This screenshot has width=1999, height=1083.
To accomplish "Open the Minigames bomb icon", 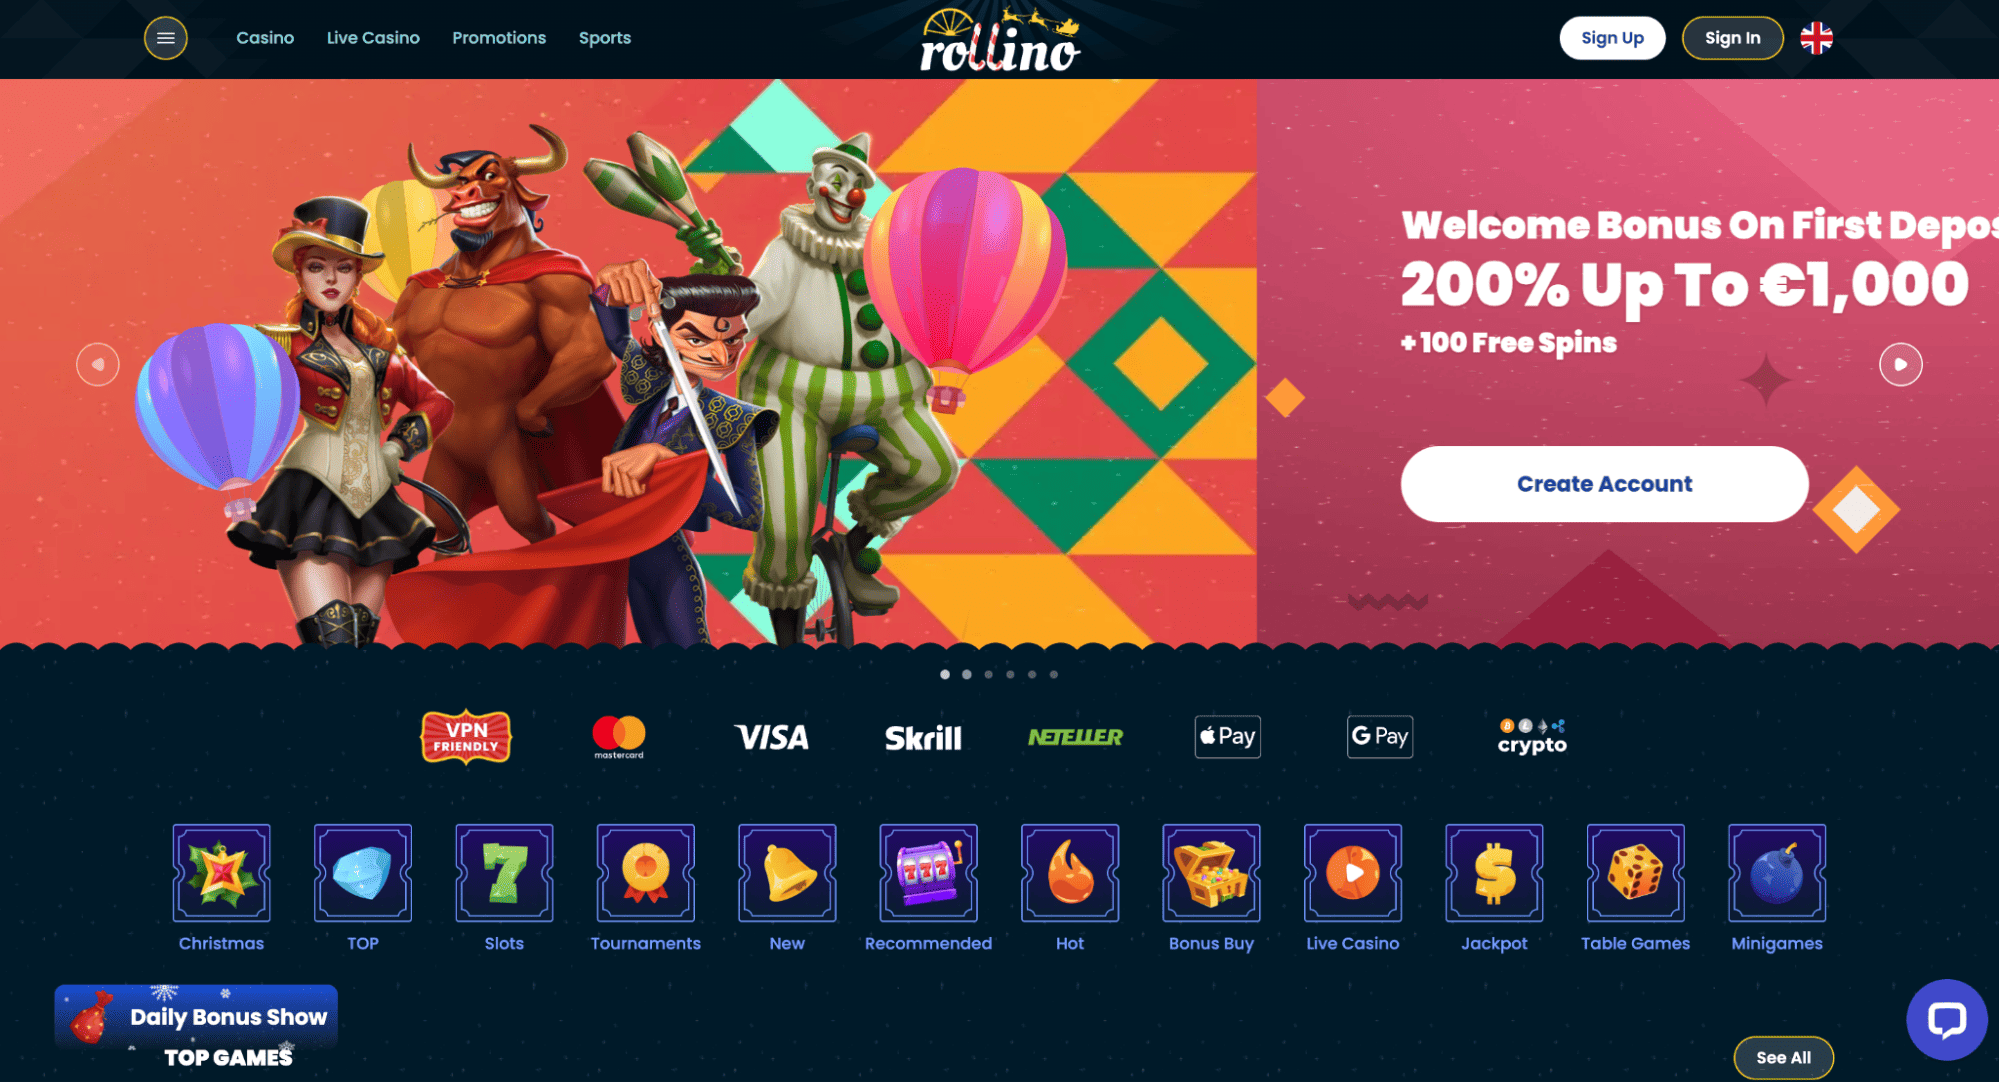I will click(x=1777, y=873).
